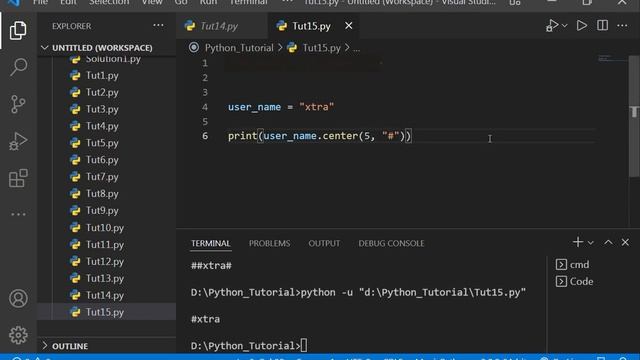Open Manage settings gear icon
Image resolution: width=640 pixels, height=360 pixels.
click(18, 335)
